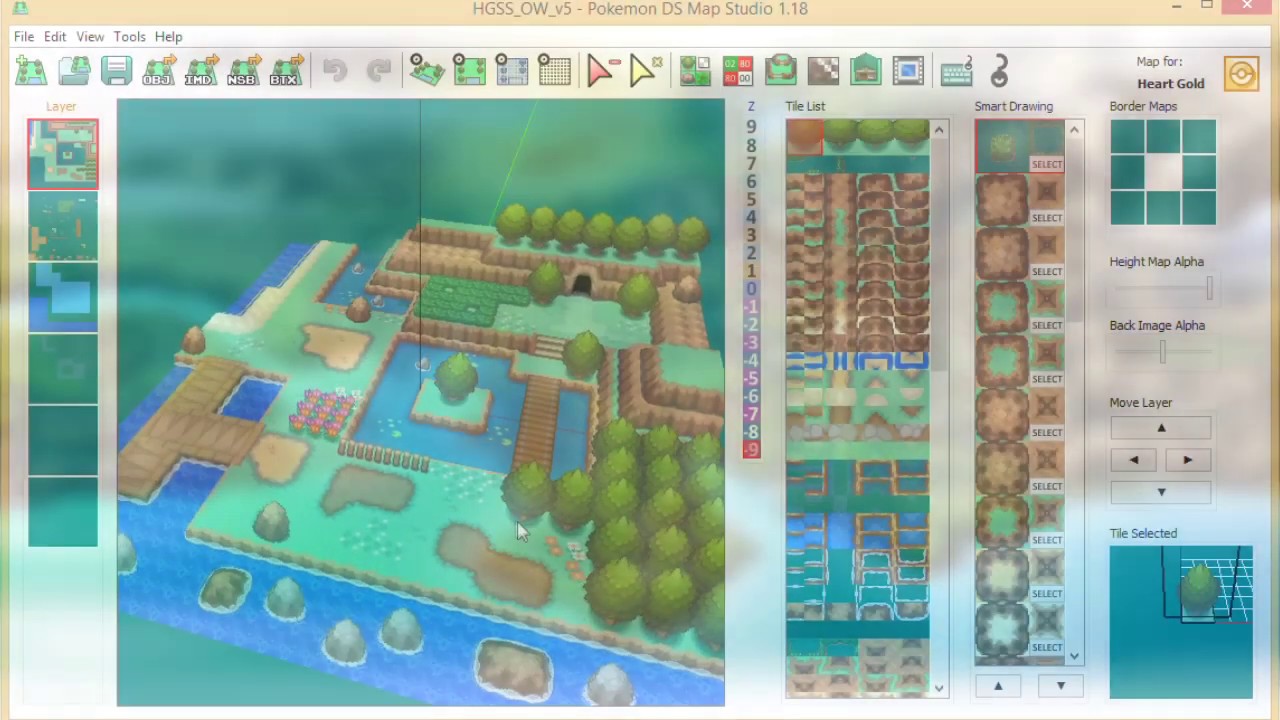1280x720 pixels.
Task: Open a map file using the folder icon
Action: (74, 71)
